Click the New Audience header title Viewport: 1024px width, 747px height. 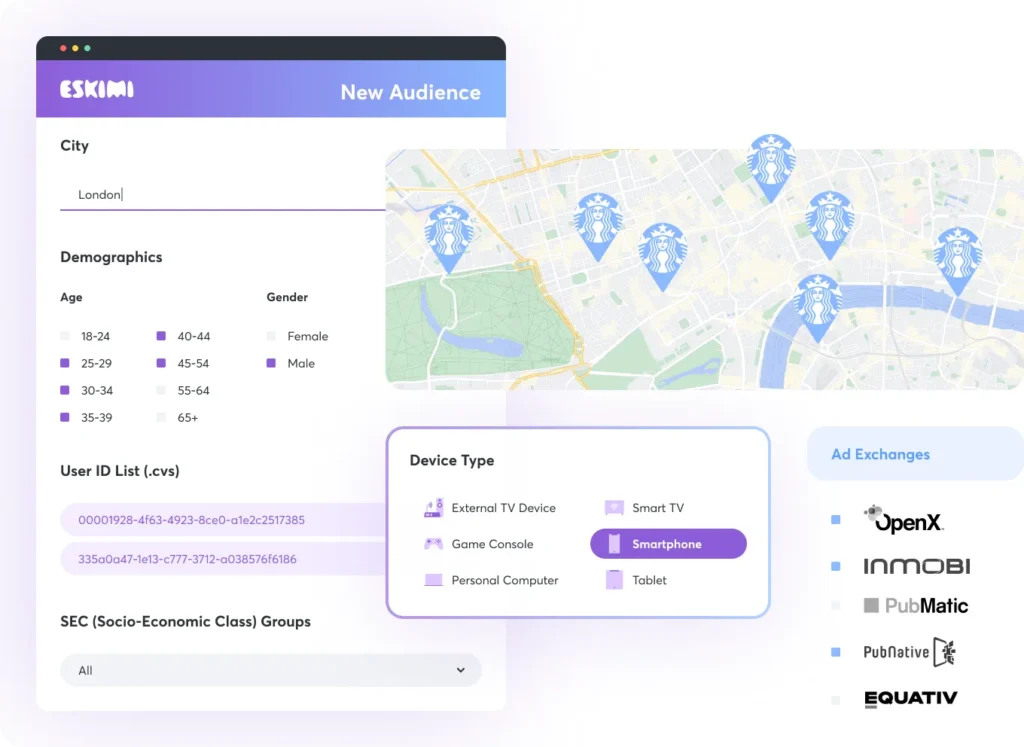click(410, 92)
